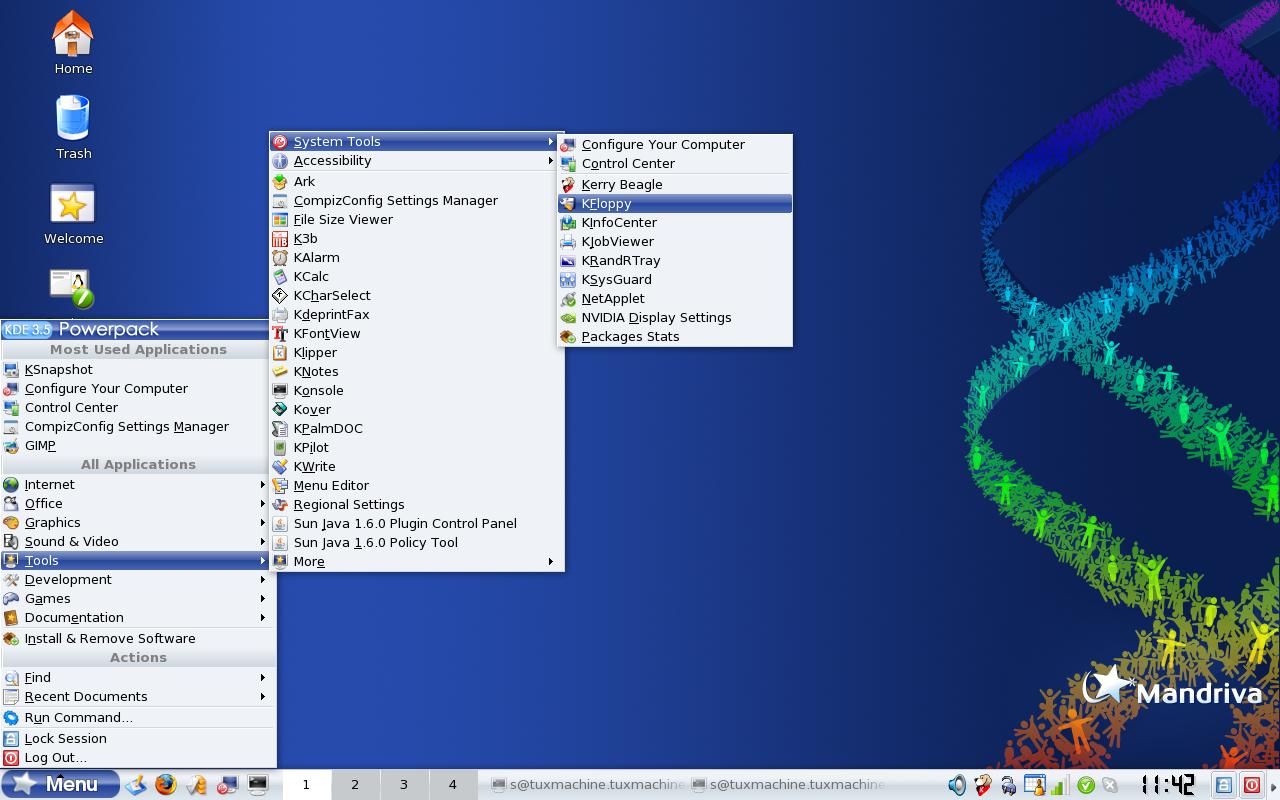Click the Kerry Beagle dog tray icon
Image resolution: width=1280 pixels, height=800 pixels.
point(984,785)
